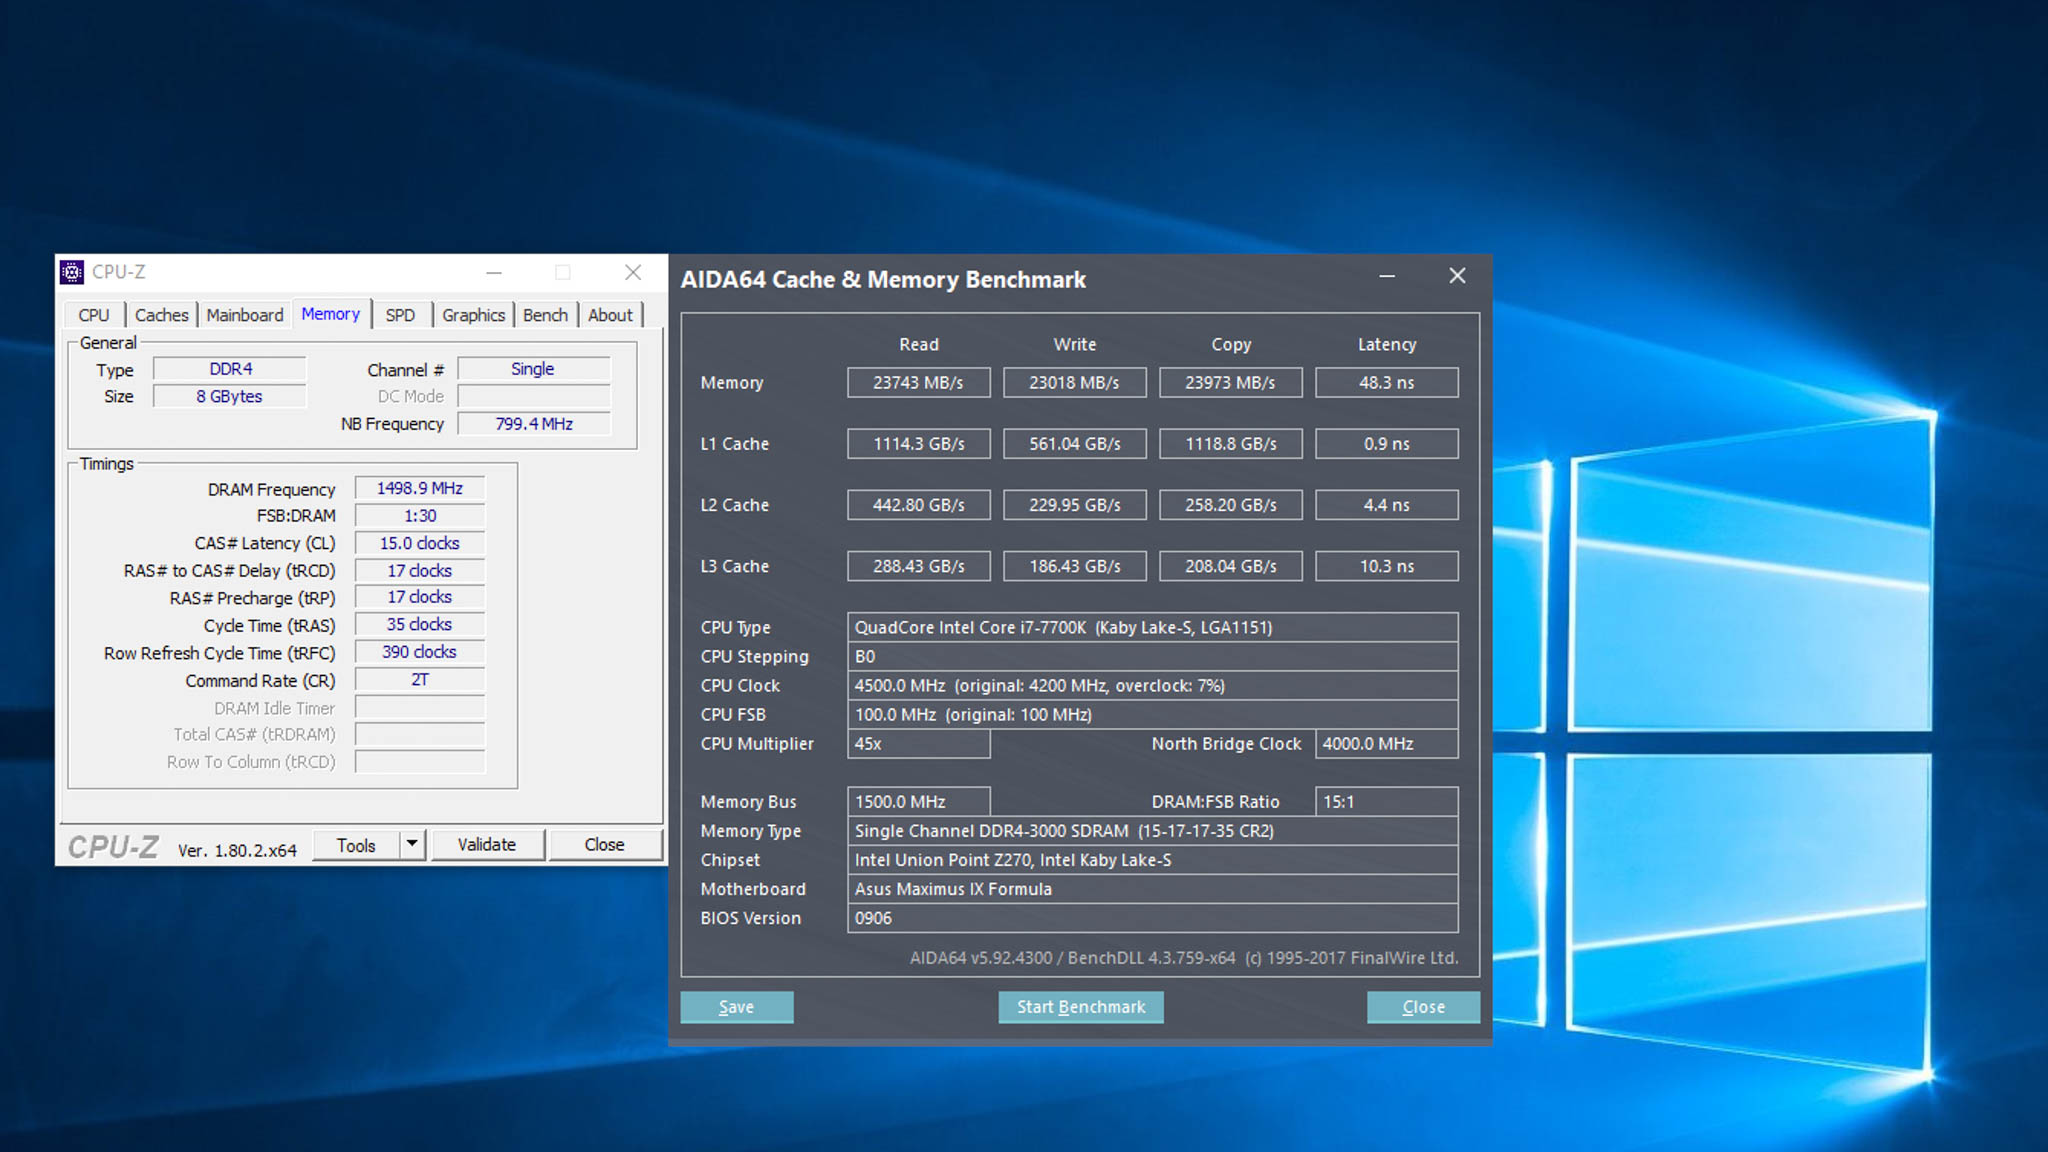Screen dimensions: 2048x1152
Task: Switch to the Caches tab
Action: pos(161,315)
